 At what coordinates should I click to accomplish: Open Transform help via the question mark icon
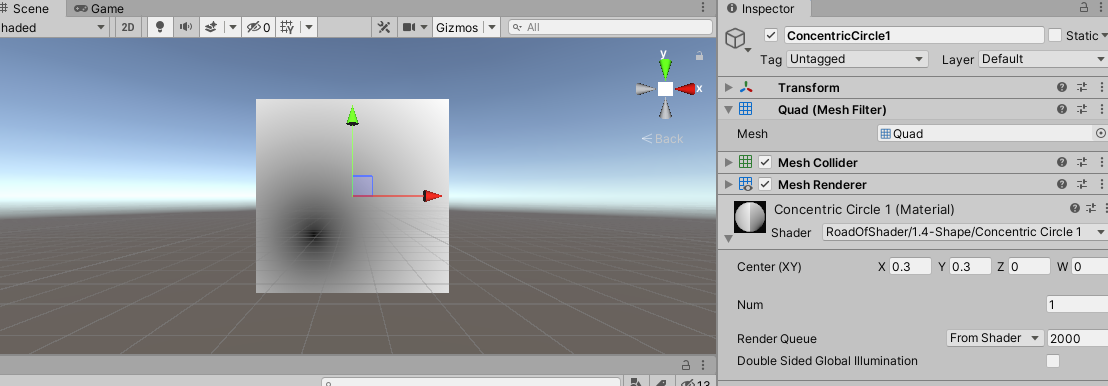[x=1061, y=88]
